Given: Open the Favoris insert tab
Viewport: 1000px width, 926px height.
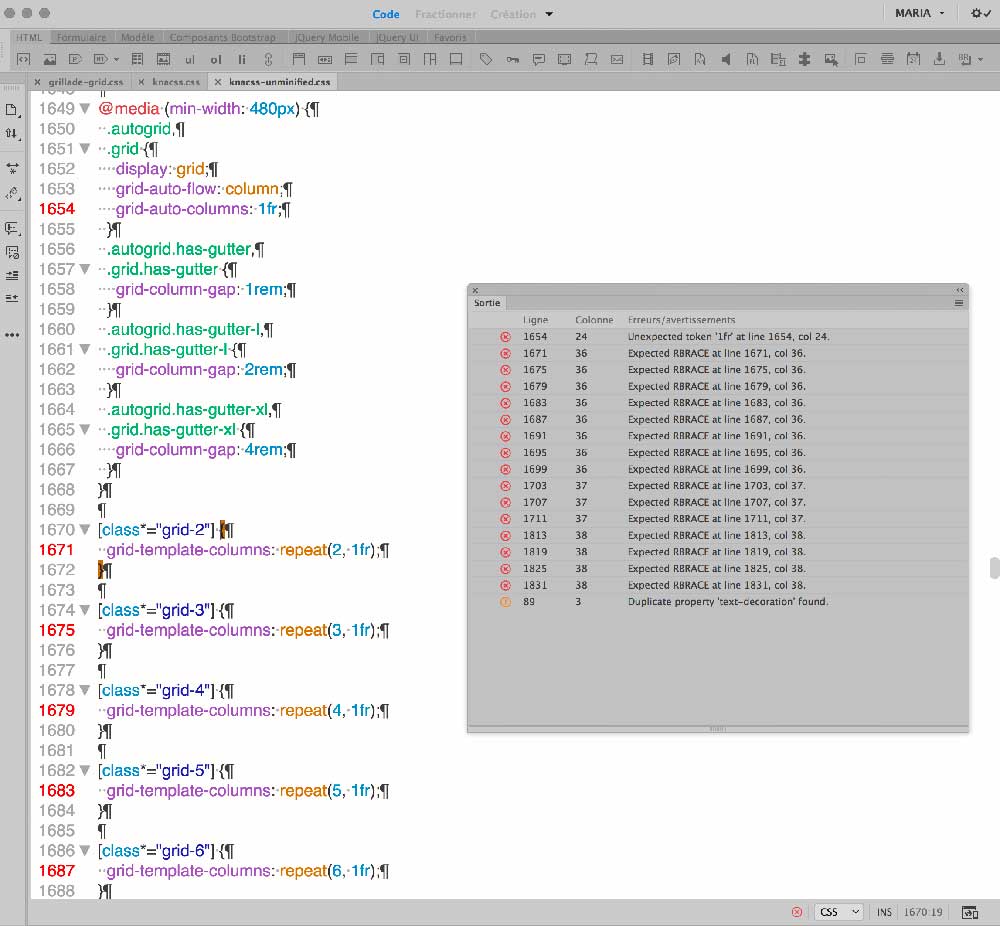Looking at the screenshot, I should 450,38.
